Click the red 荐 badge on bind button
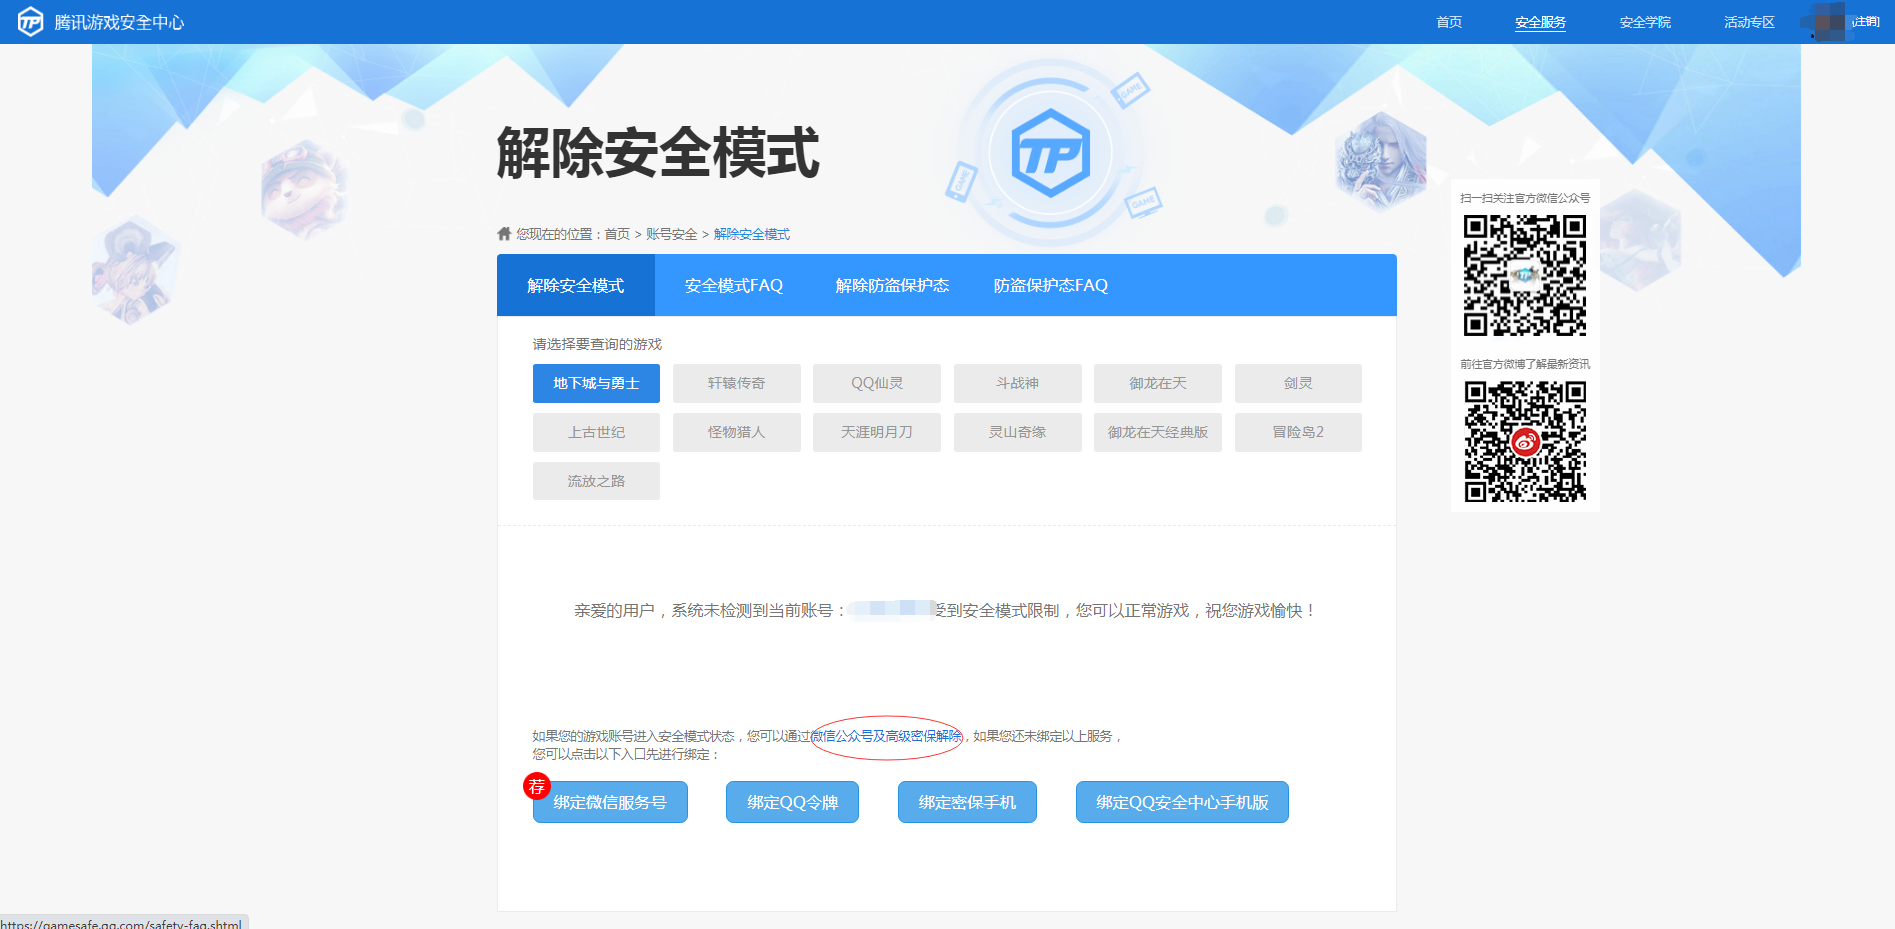Screen dimensions: 1895x929 537,786
